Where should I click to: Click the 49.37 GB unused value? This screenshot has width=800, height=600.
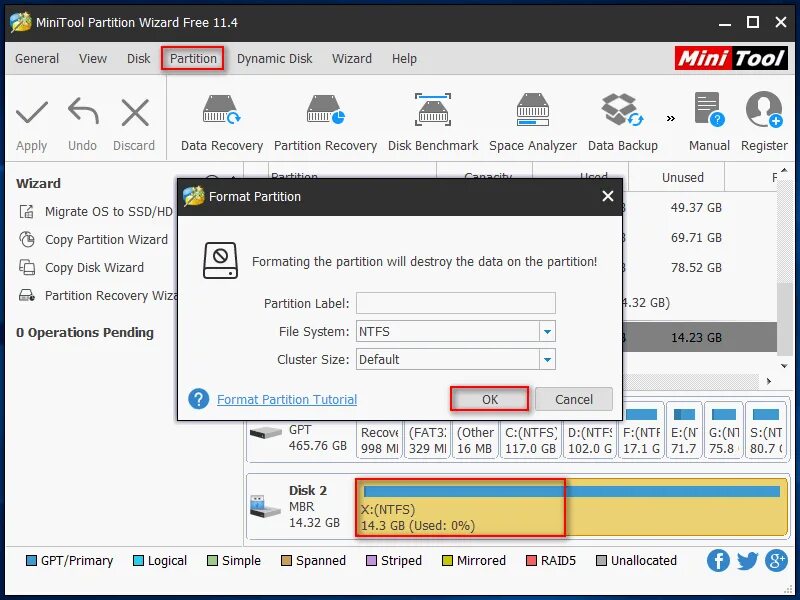(696, 208)
